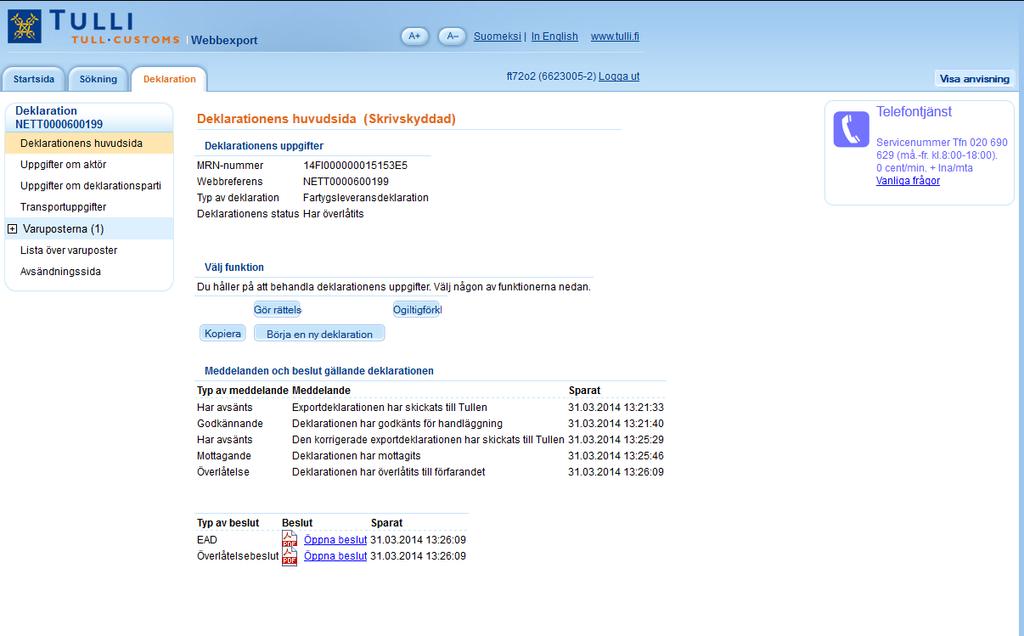Open the Överlåtelsebeslut PDF icon
Screen dimensions: 1024x636
tap(289, 556)
